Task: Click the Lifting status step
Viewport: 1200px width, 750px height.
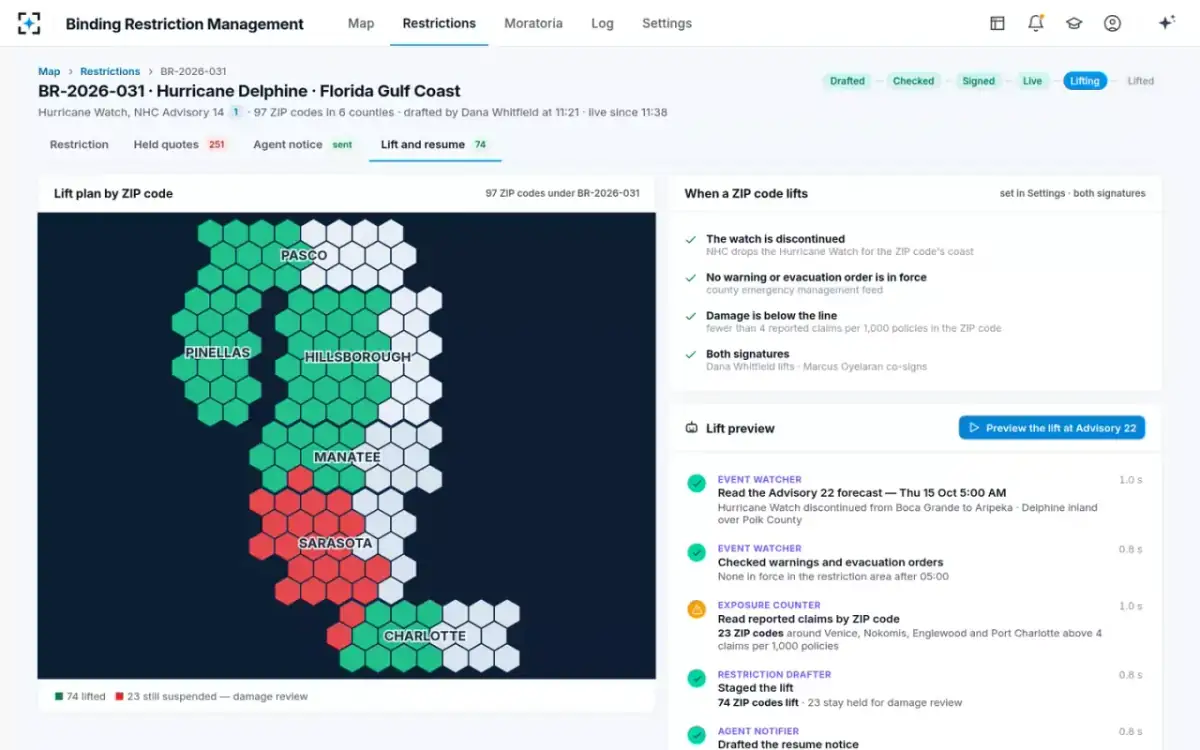Action: [x=1085, y=81]
